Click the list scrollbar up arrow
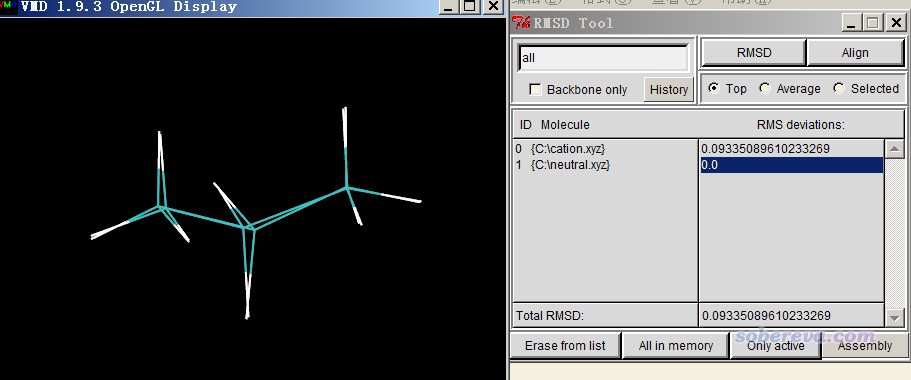Screen dimensions: 911x380 [x=895, y=149]
